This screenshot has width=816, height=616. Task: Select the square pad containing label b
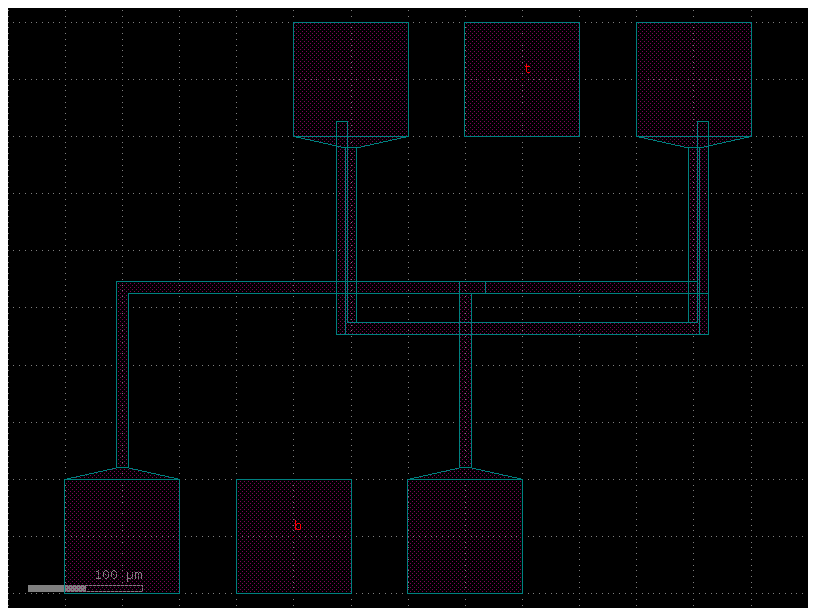click(x=294, y=536)
